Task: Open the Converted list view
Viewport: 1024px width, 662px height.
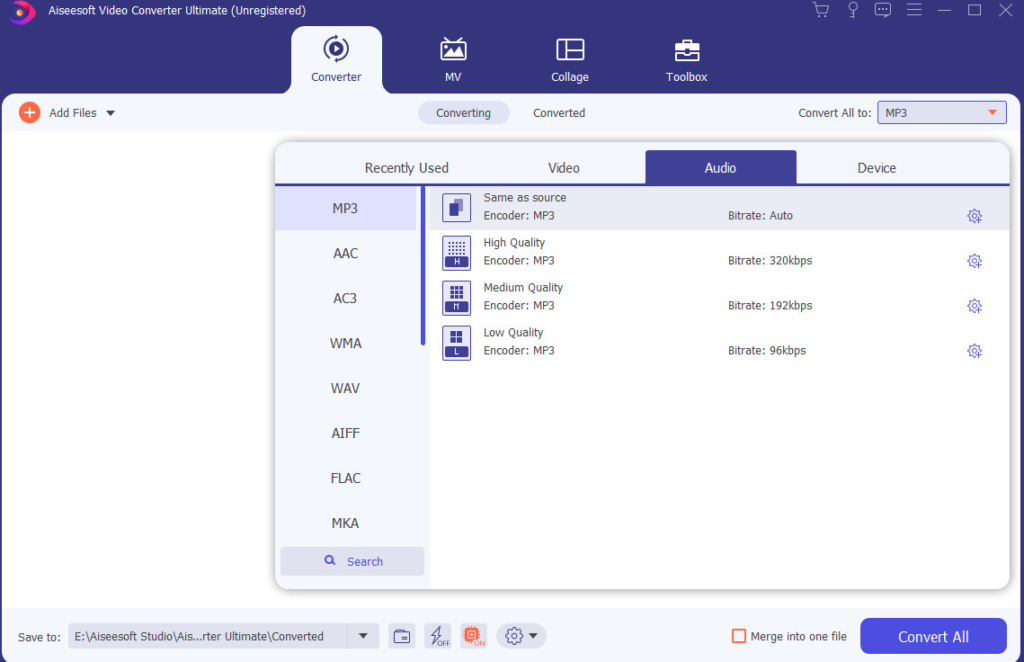Action: coord(558,112)
